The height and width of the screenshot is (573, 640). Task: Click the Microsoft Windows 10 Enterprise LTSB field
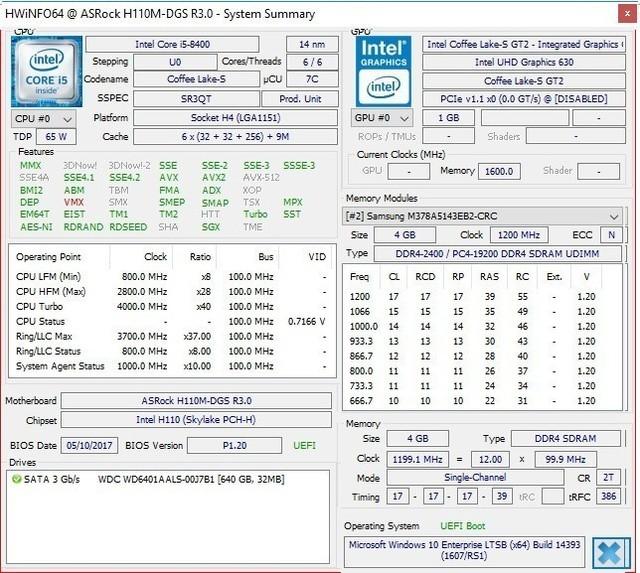pyautogui.click(x=464, y=550)
